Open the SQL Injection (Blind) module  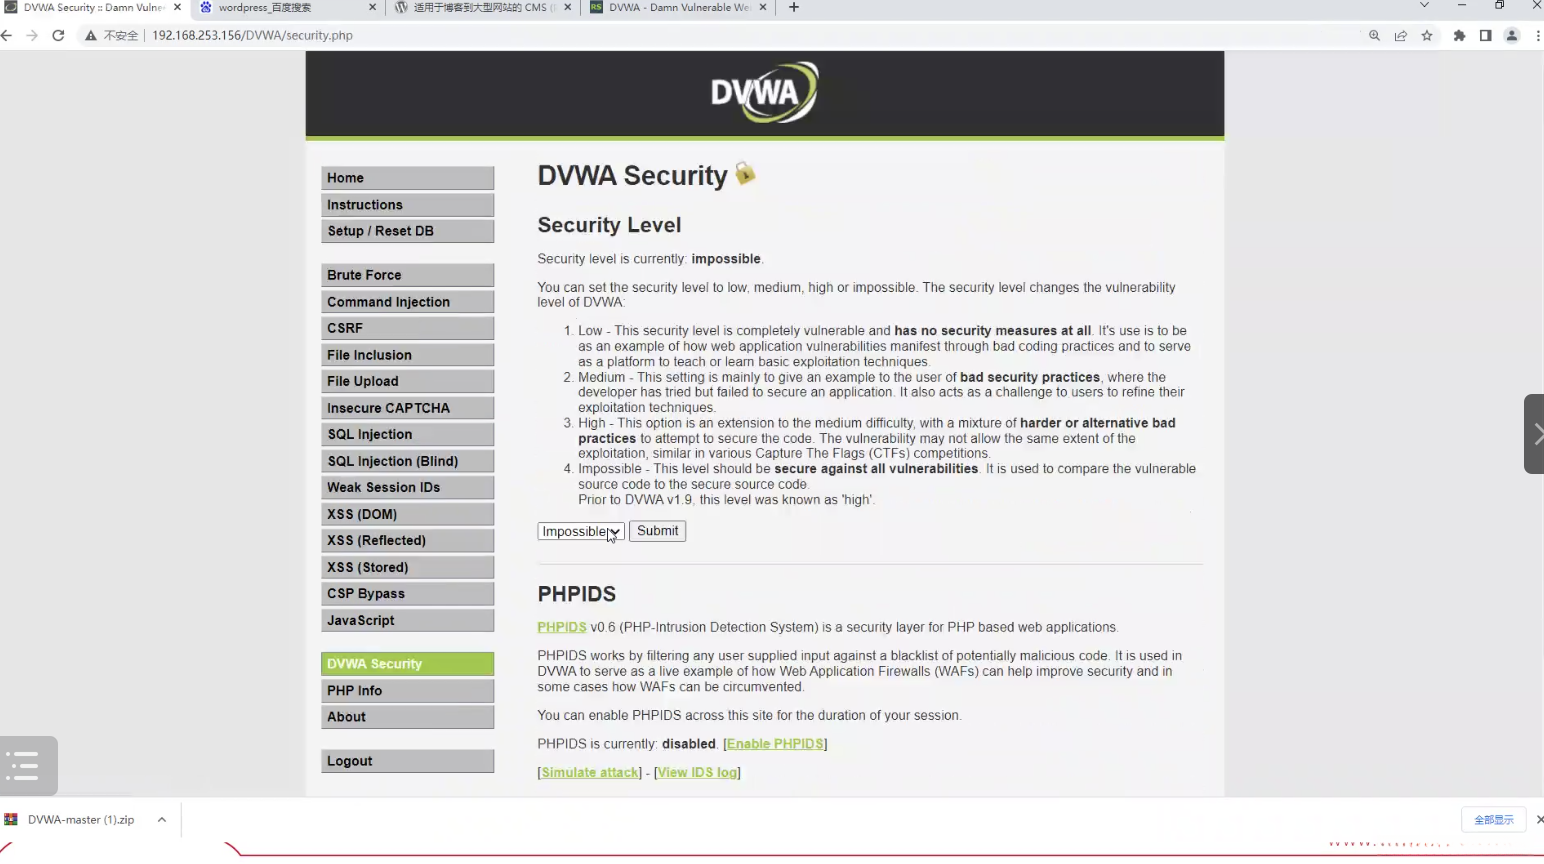pos(407,461)
